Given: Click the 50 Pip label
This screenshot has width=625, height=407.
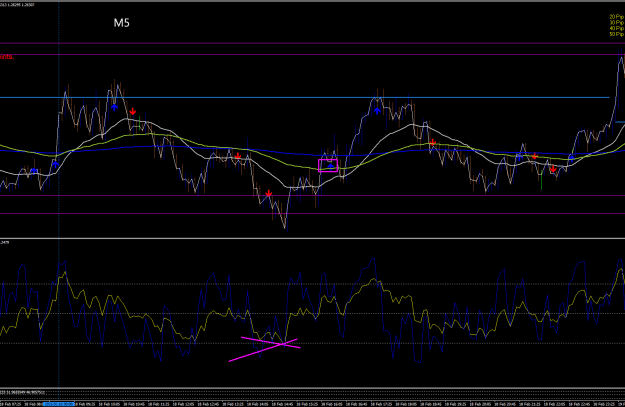Looking at the screenshot, I should coord(617,34).
